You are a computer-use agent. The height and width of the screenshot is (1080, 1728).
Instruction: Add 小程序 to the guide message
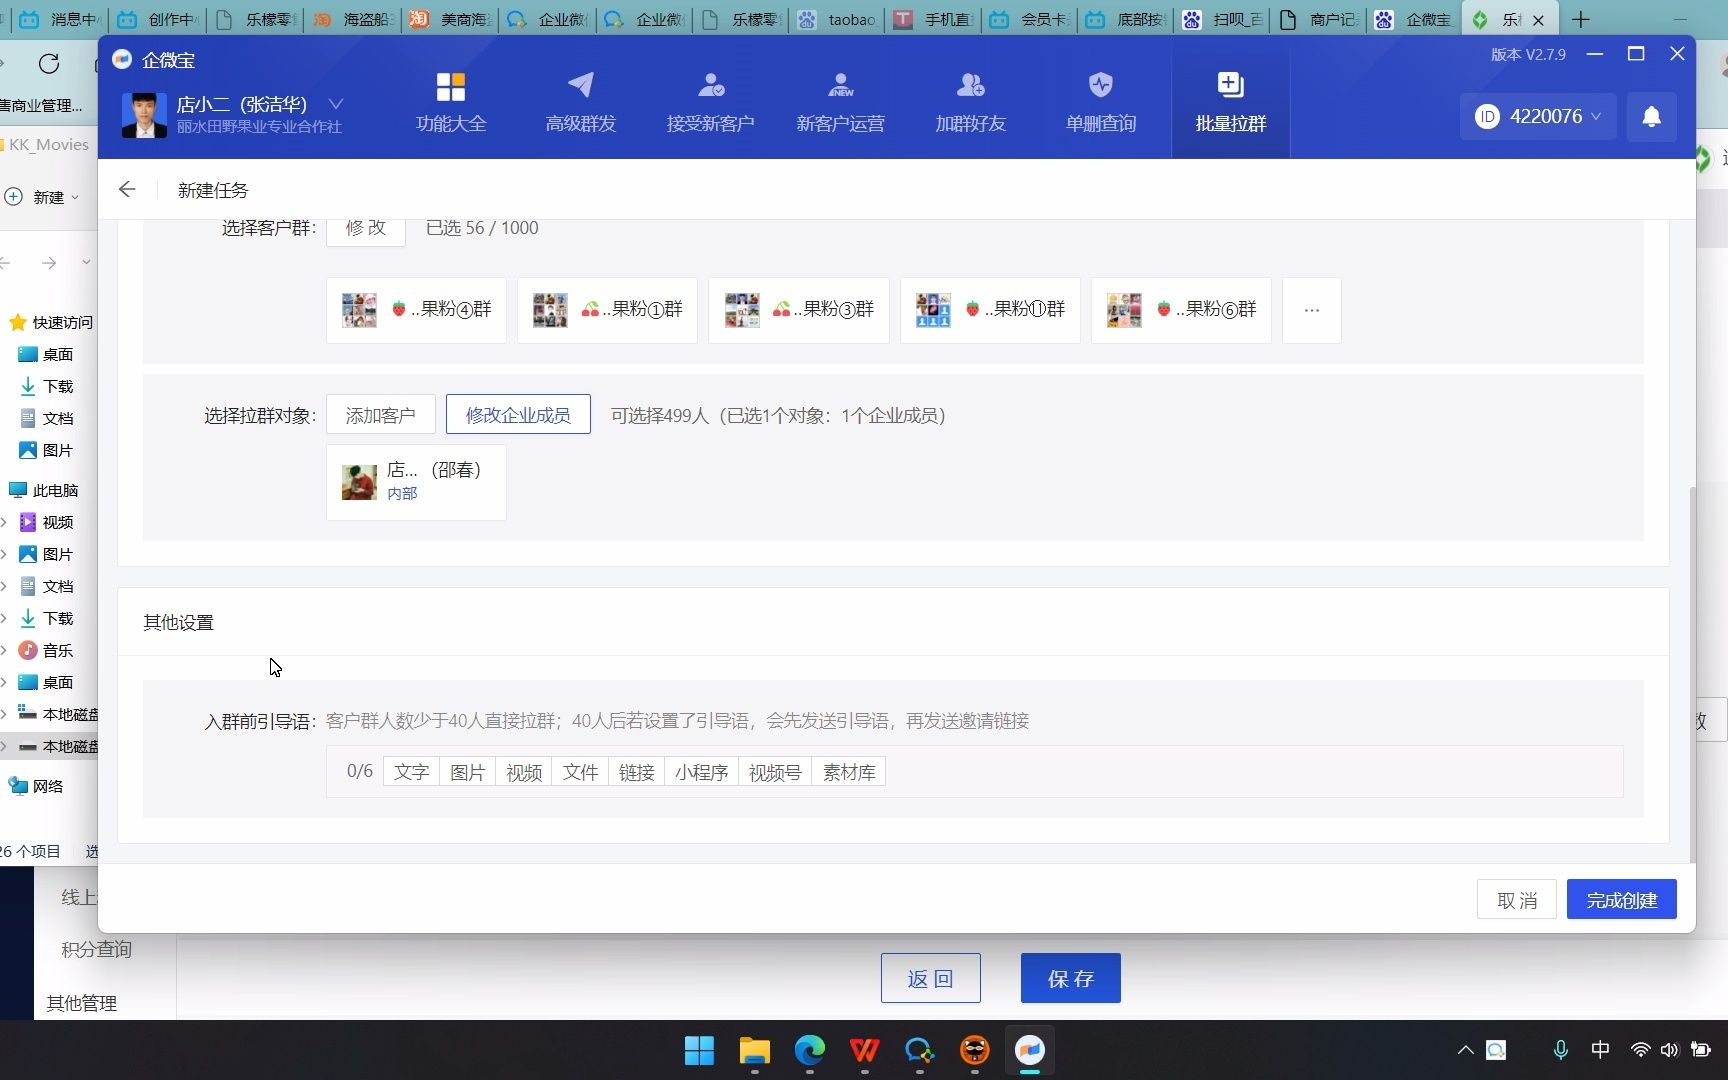point(701,772)
